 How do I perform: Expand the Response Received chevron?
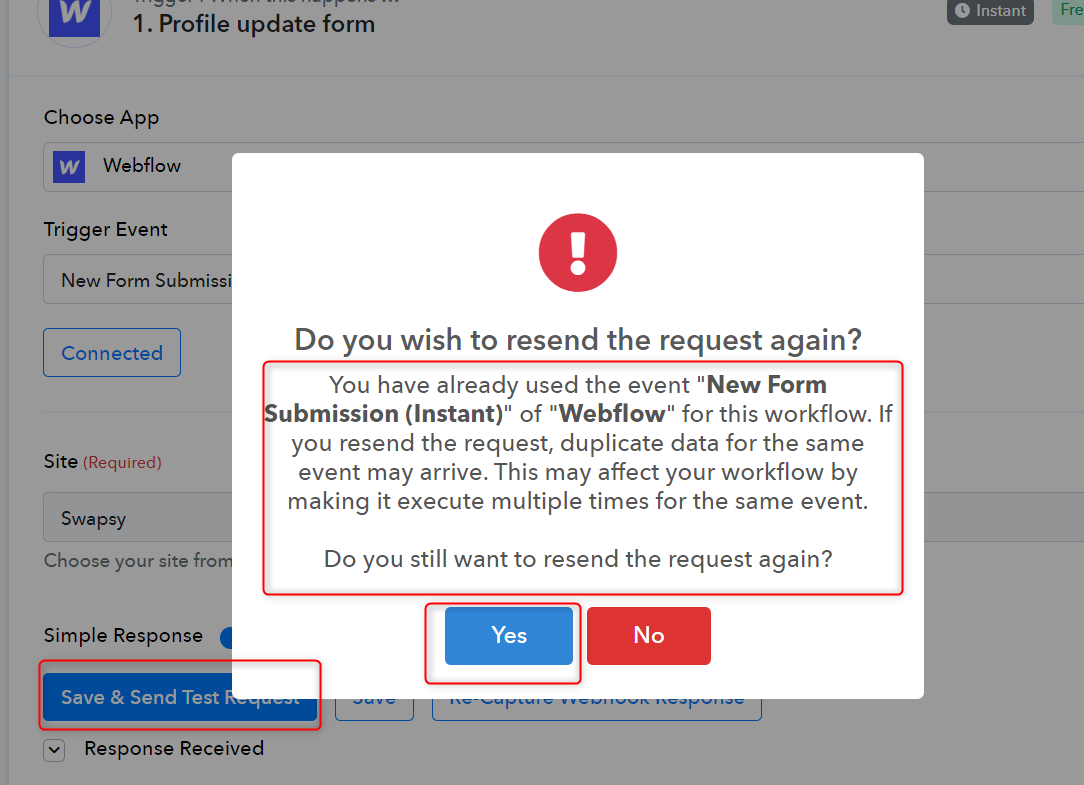coord(54,750)
